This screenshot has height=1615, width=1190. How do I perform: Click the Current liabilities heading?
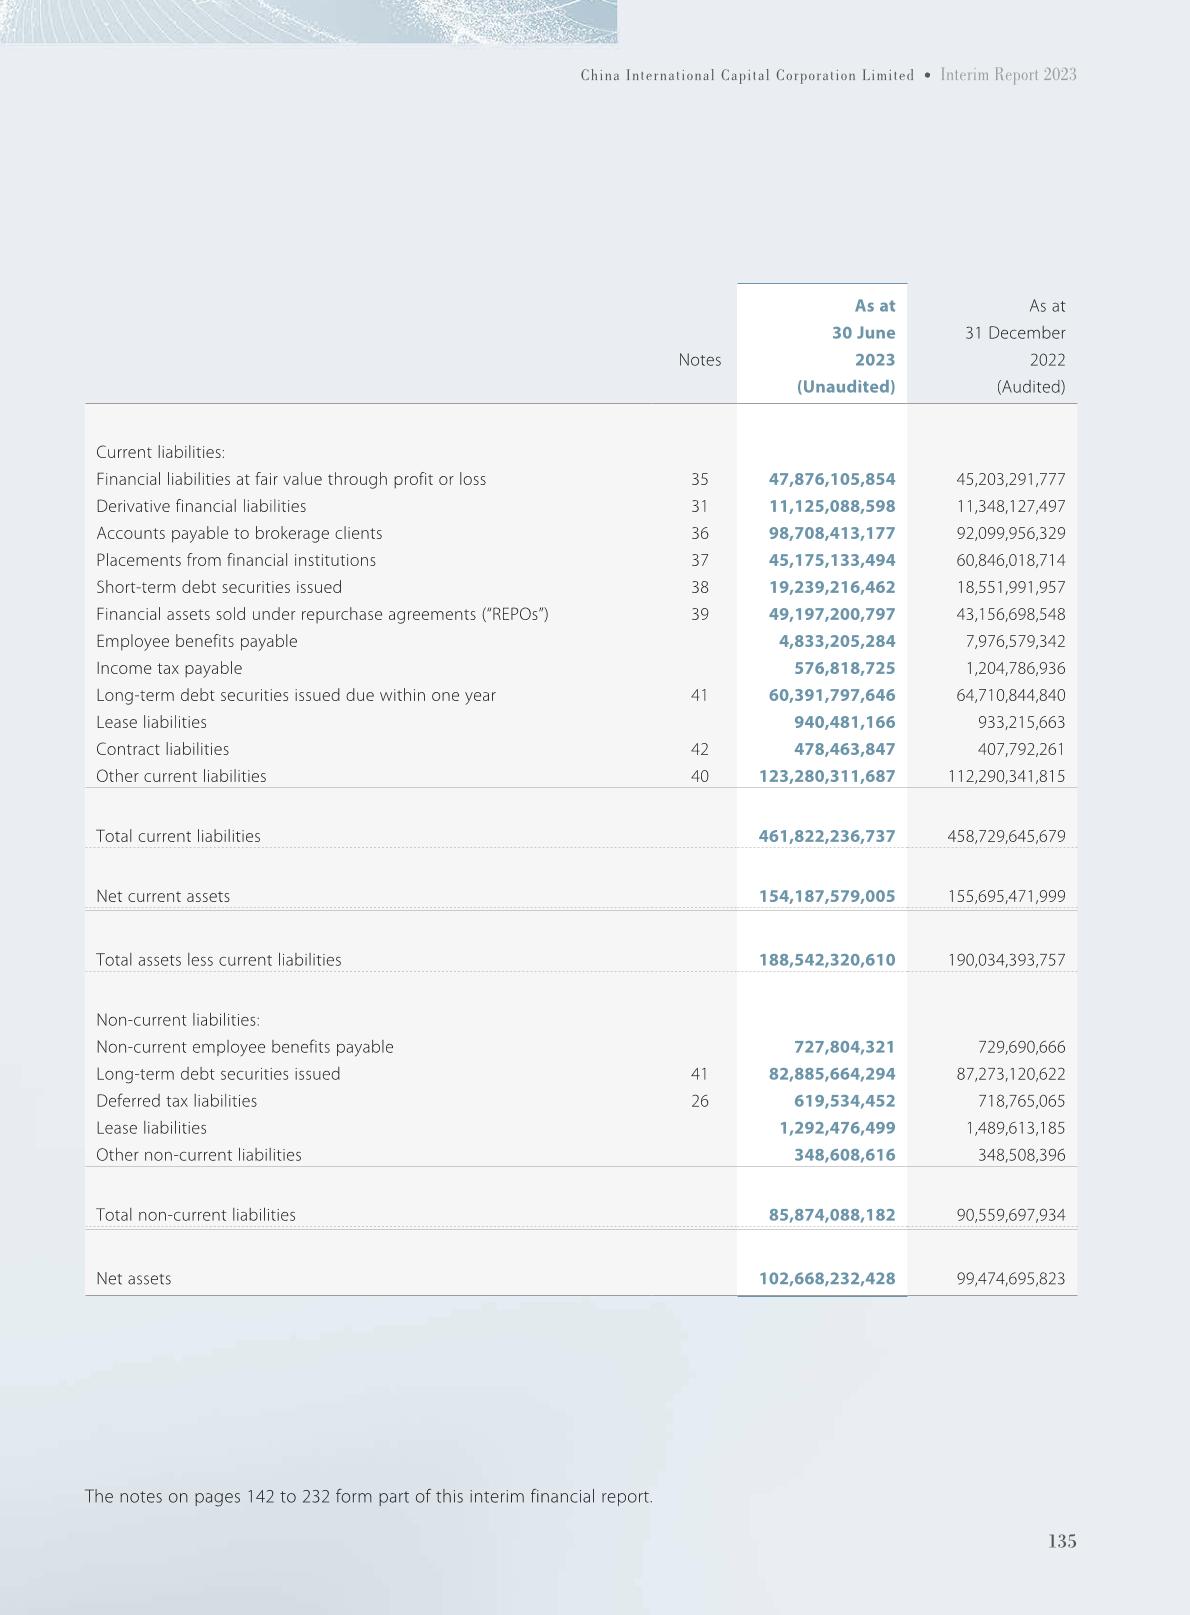[160, 452]
